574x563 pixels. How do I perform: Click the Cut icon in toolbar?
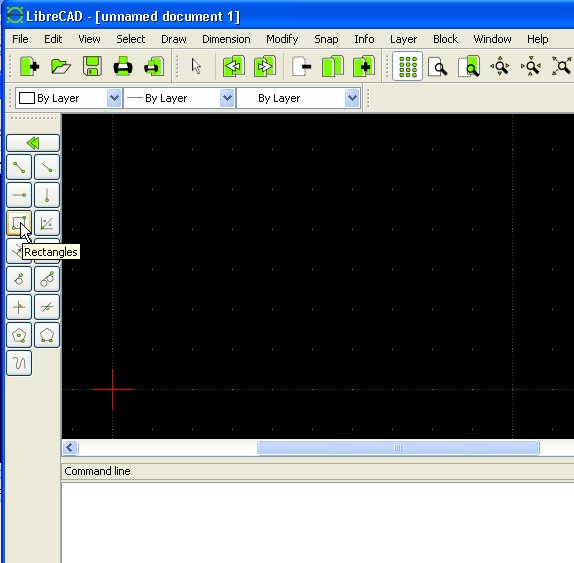coord(302,67)
